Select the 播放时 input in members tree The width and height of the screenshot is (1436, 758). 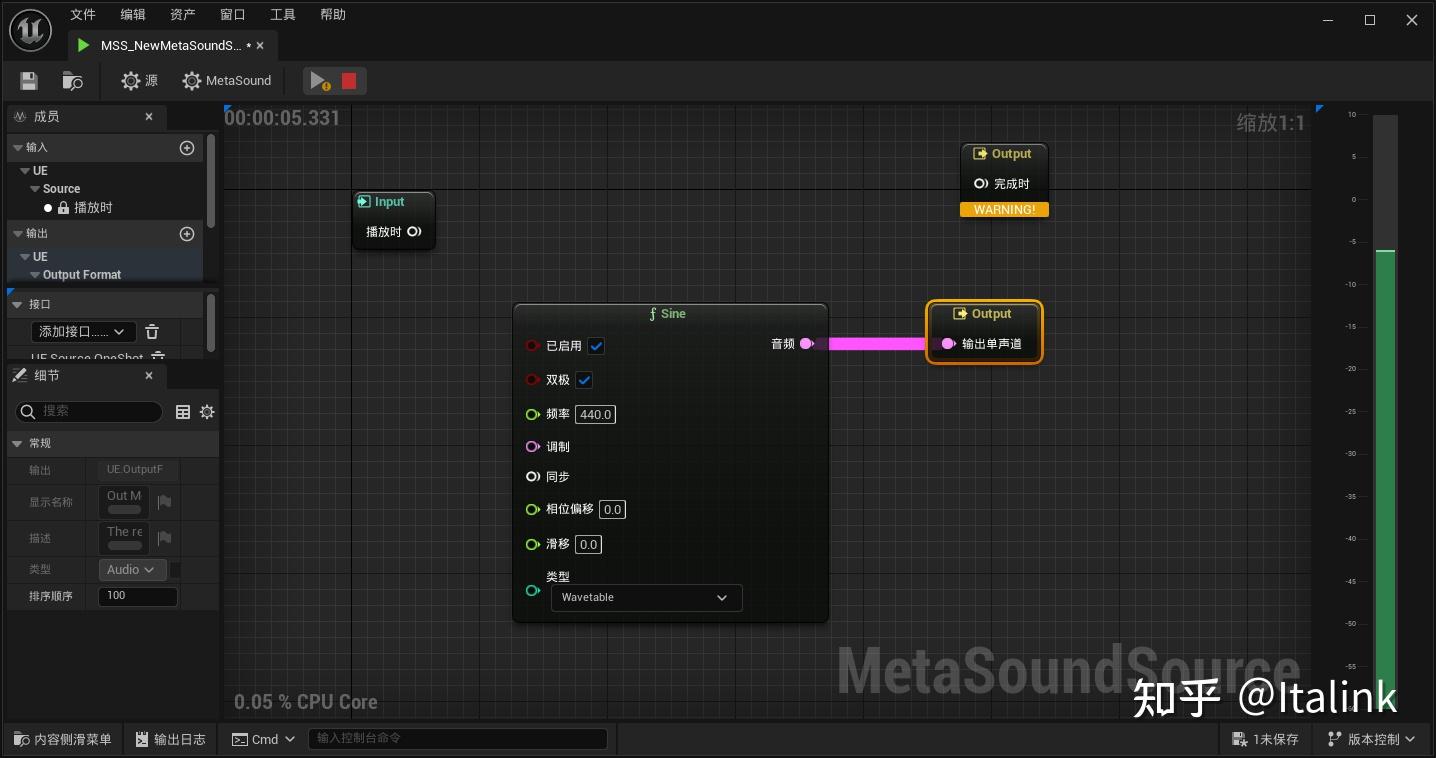tap(93, 208)
